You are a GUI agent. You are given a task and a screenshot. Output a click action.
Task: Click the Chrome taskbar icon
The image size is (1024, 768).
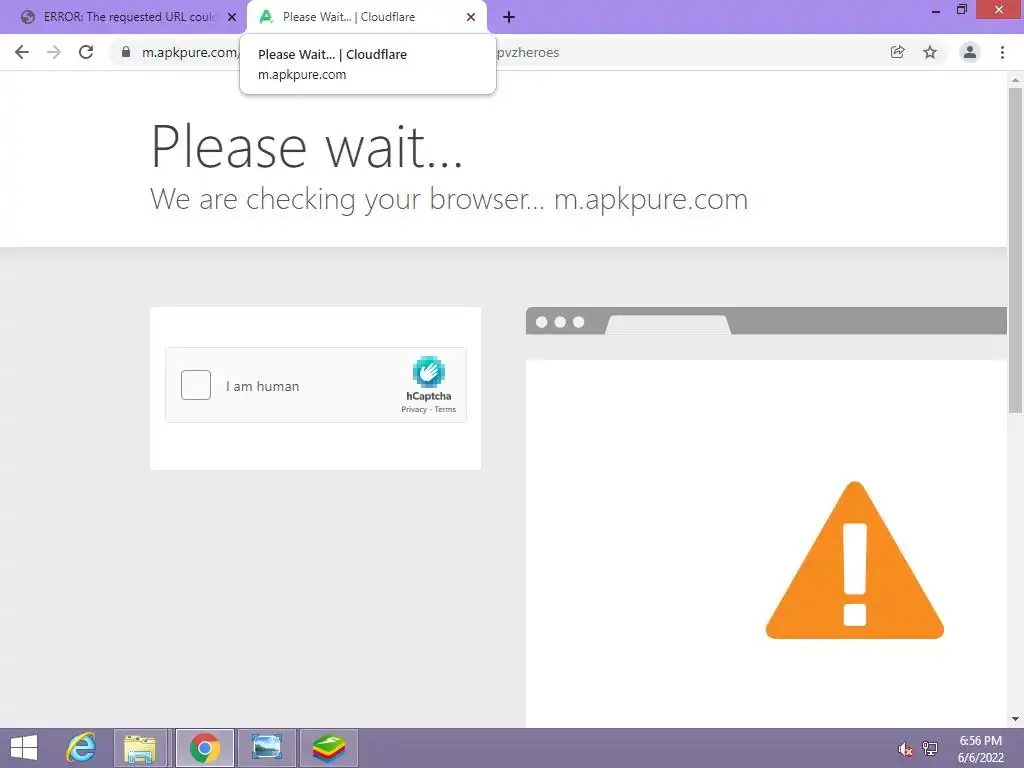[204, 748]
